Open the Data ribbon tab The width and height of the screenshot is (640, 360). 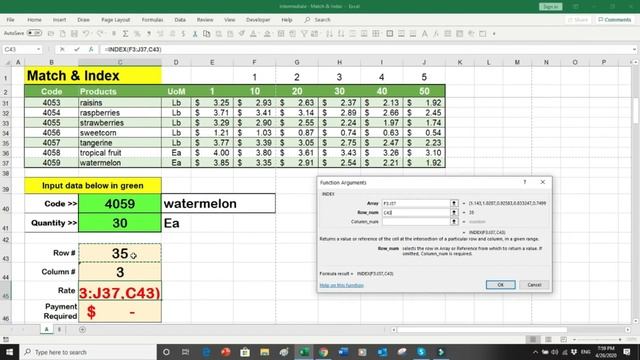pyautogui.click(x=180, y=20)
